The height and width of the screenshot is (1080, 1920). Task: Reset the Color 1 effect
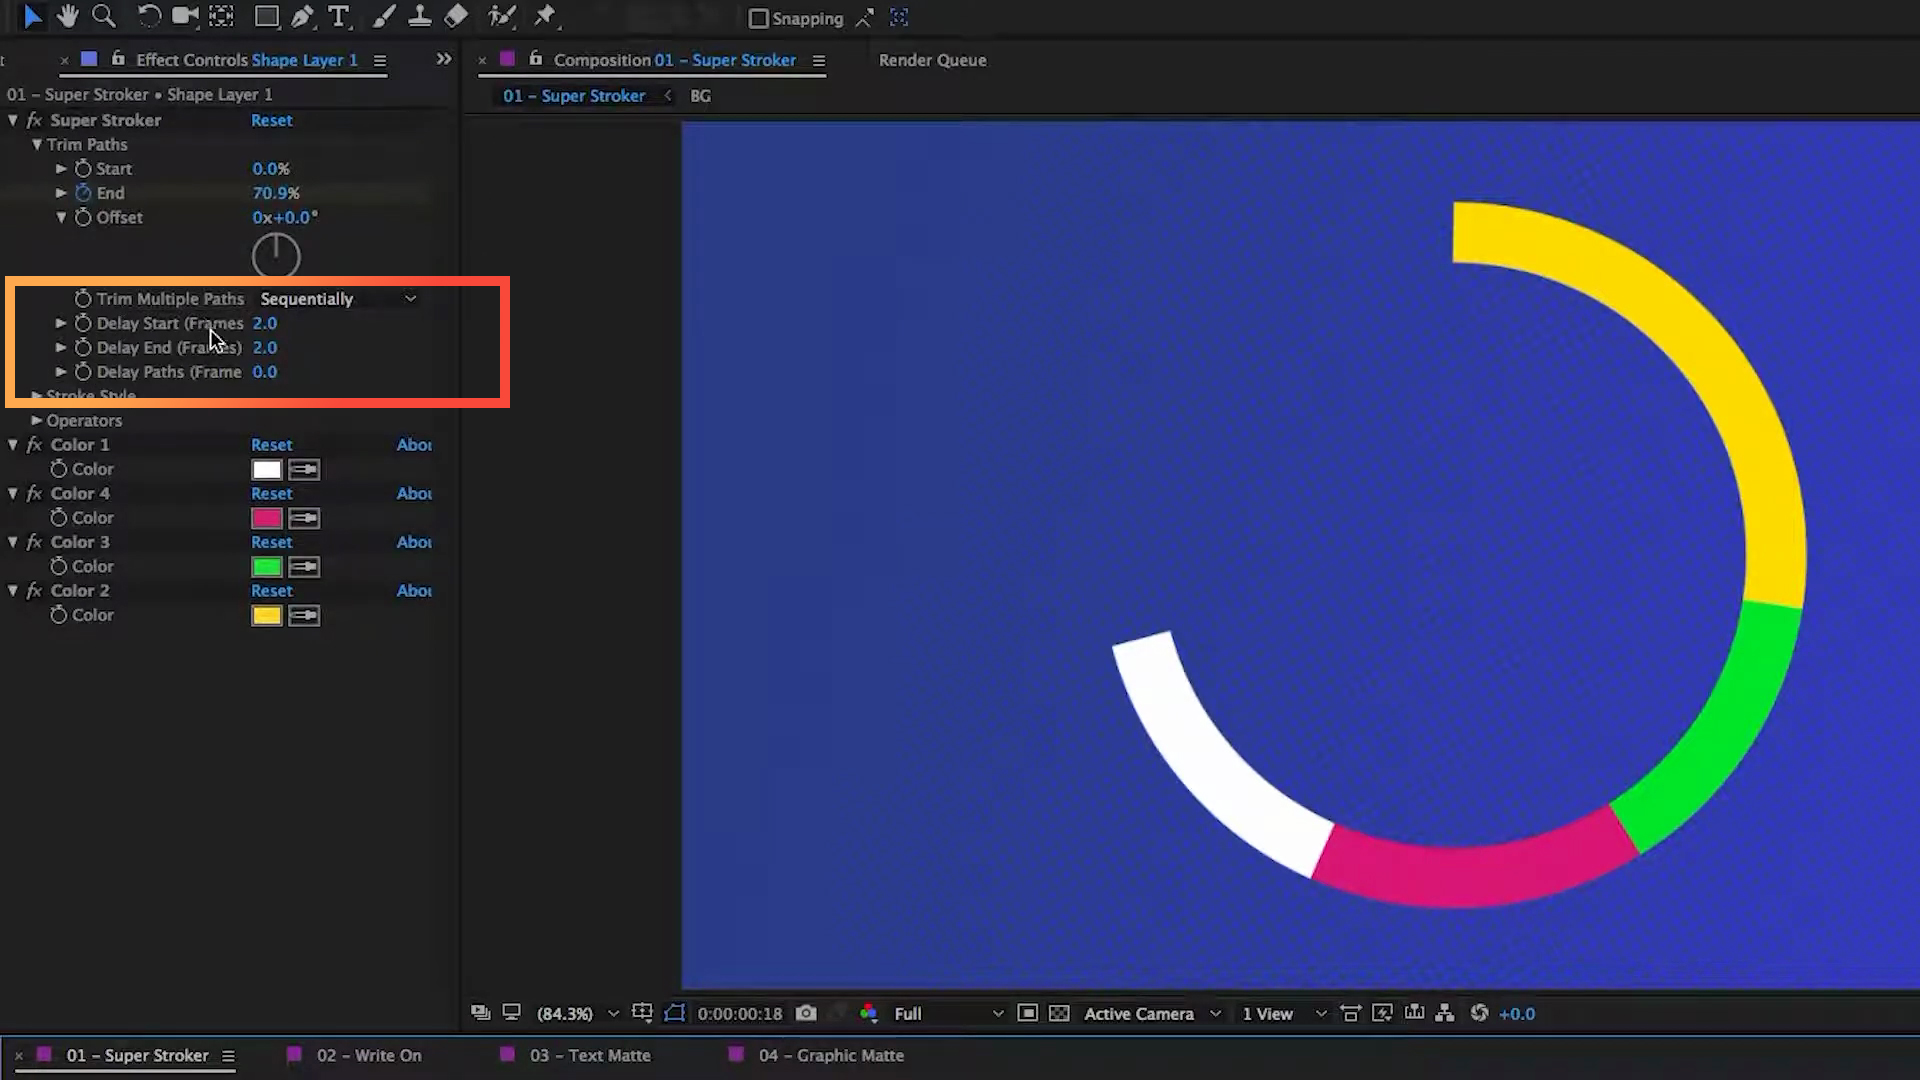[272, 445]
